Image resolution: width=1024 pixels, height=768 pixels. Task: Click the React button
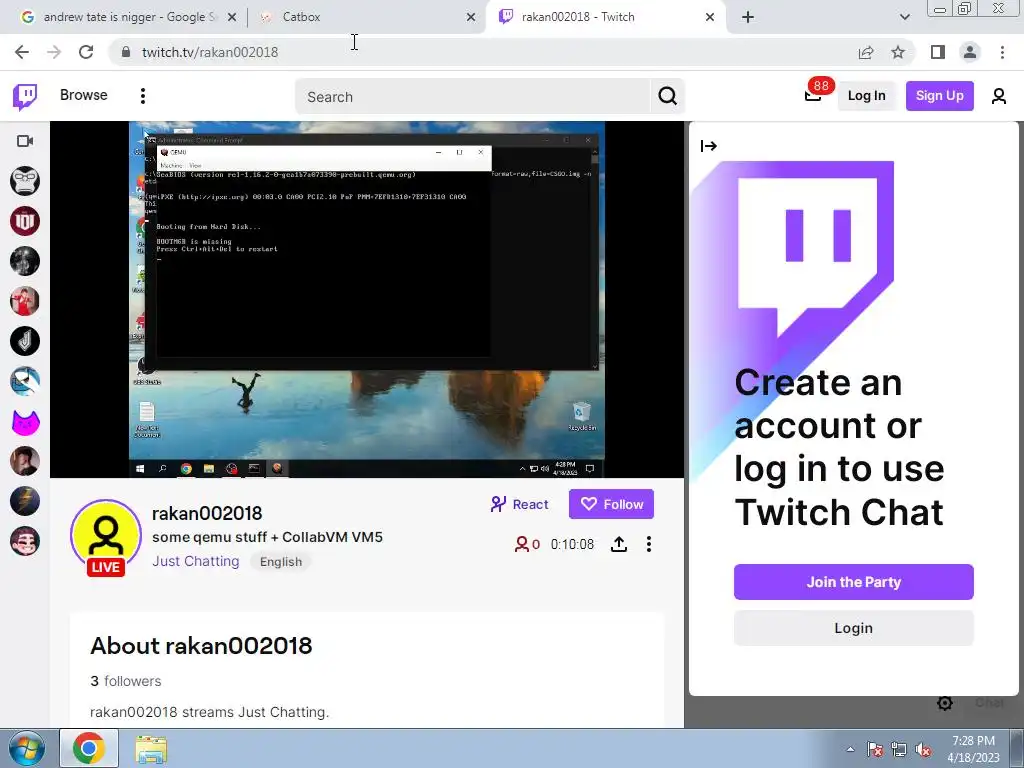click(x=519, y=504)
